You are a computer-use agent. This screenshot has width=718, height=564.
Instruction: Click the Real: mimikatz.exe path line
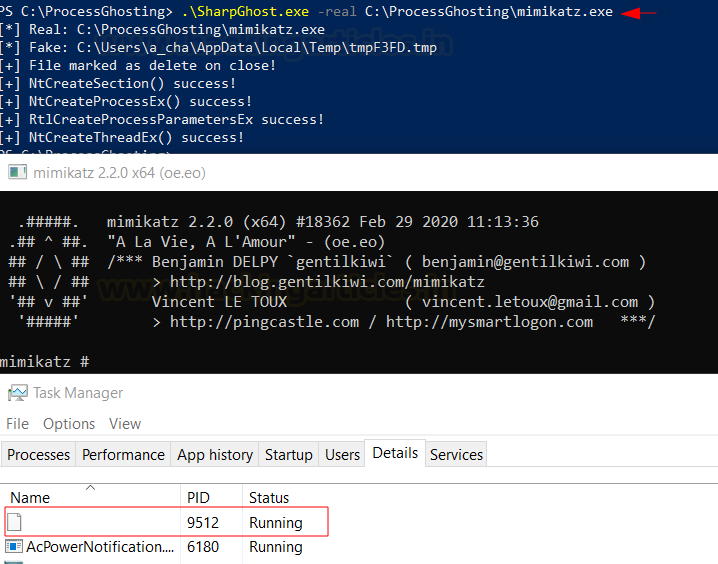click(162, 29)
